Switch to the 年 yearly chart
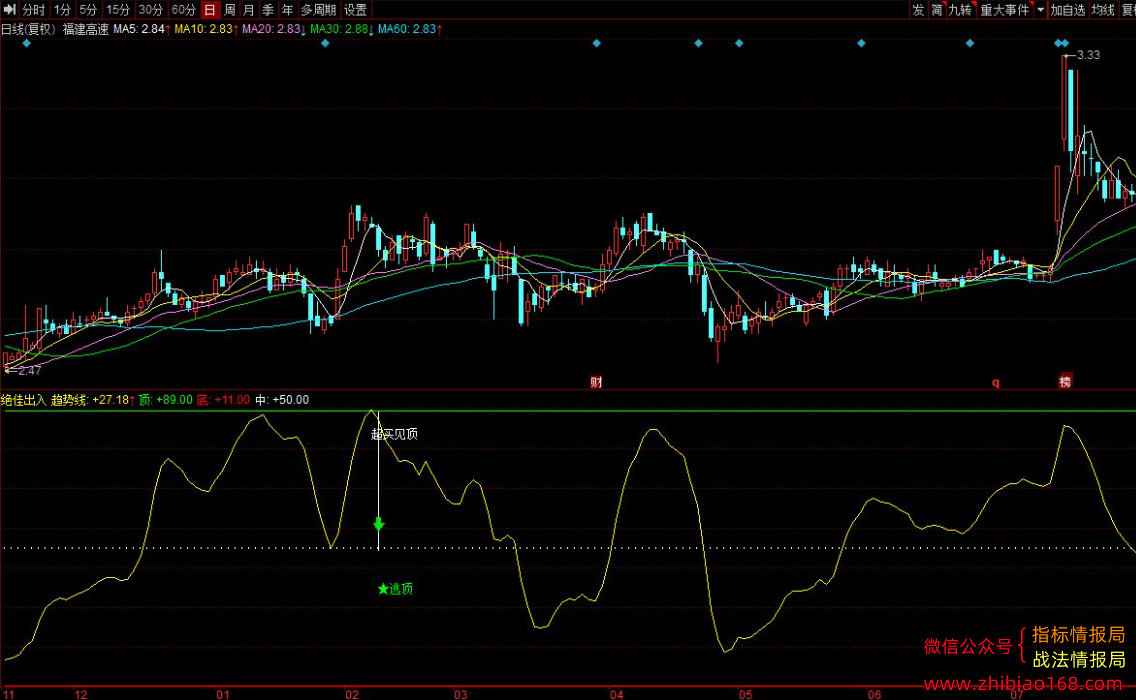This screenshot has height=700, width=1136. click(x=287, y=9)
